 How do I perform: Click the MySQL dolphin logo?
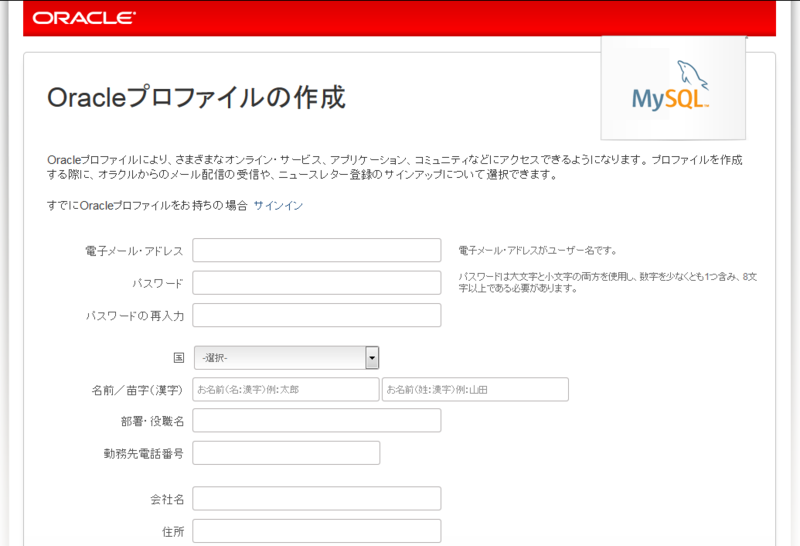pos(671,86)
